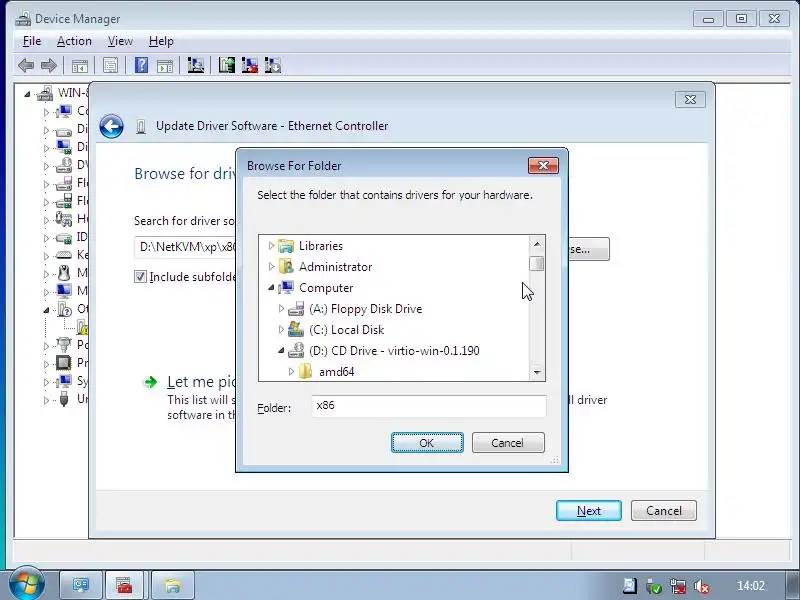Select the USB controllers icon in Device Manager tree
Viewport: 800px width, 600px height.
tap(64, 398)
